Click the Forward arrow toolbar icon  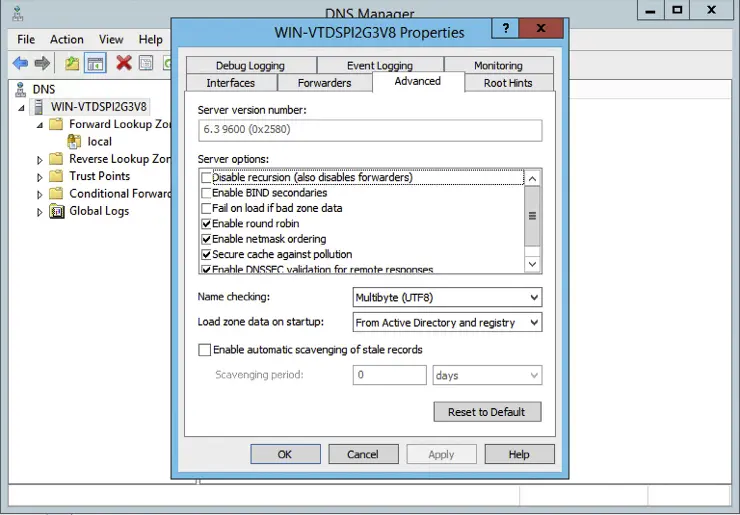coord(42,64)
